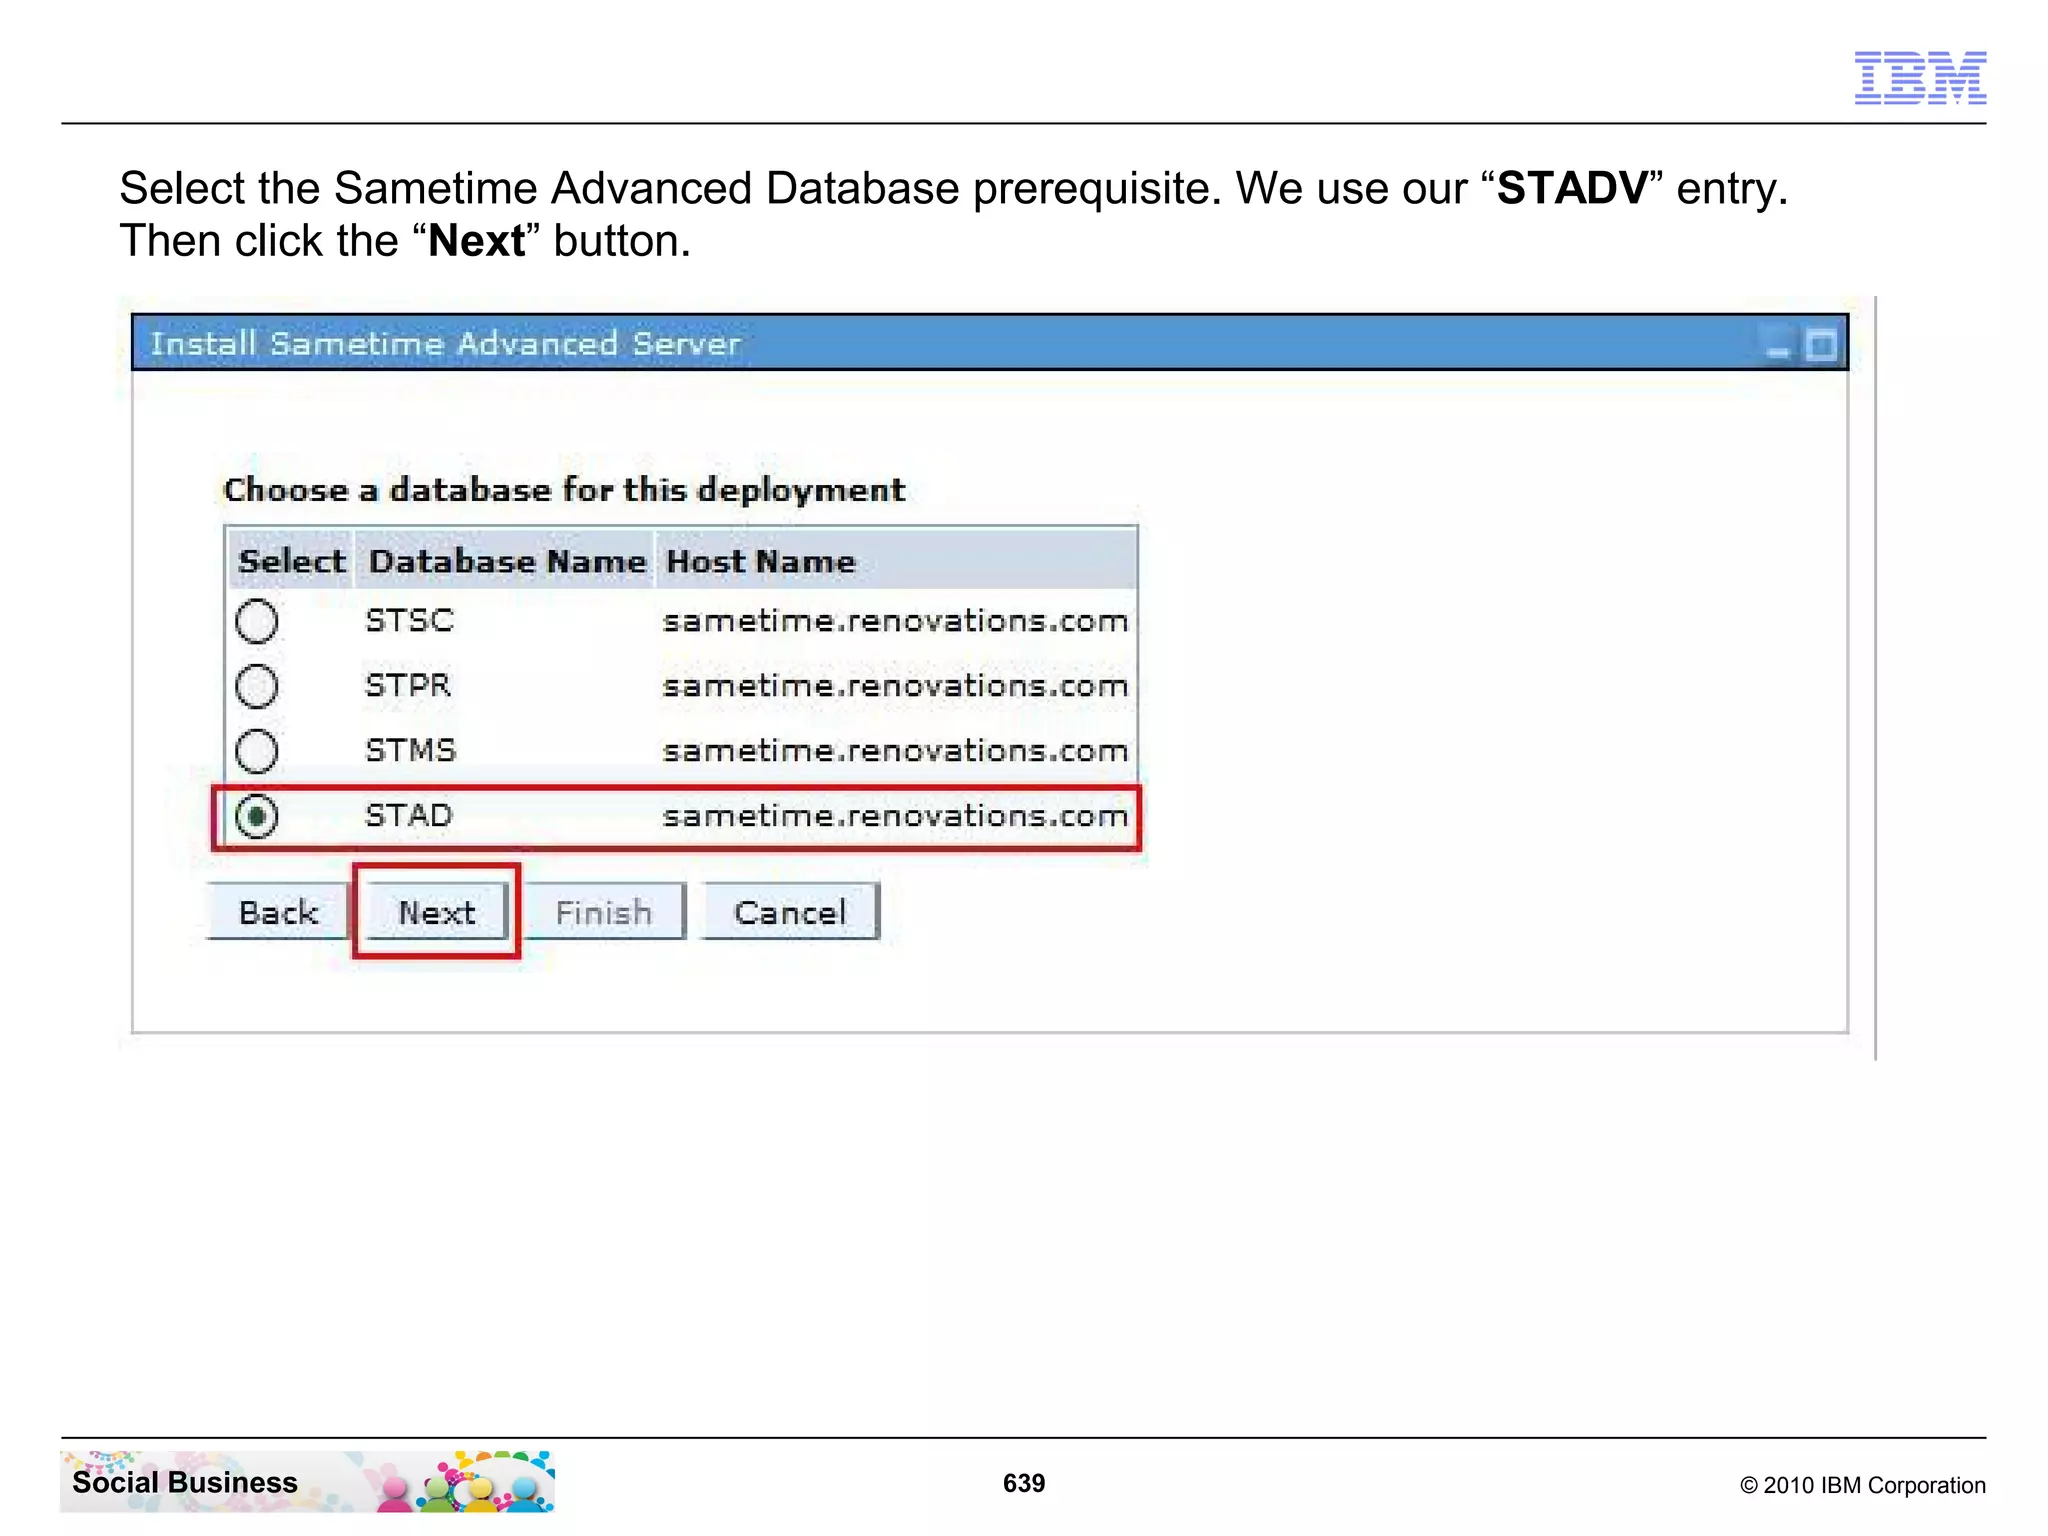Select the STMS database radio button
The height and width of the screenshot is (1536, 2048).
pos(256,751)
